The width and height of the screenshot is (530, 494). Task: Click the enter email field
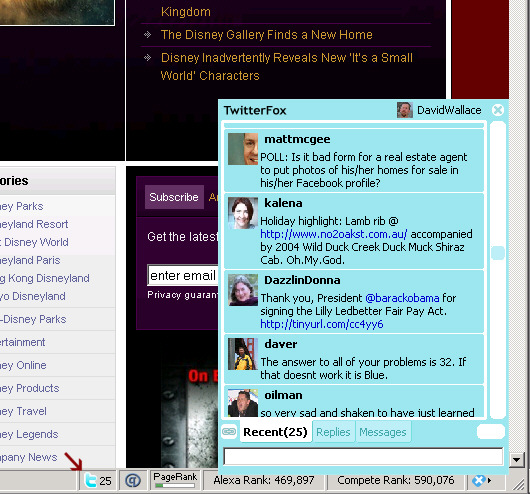click(x=183, y=275)
